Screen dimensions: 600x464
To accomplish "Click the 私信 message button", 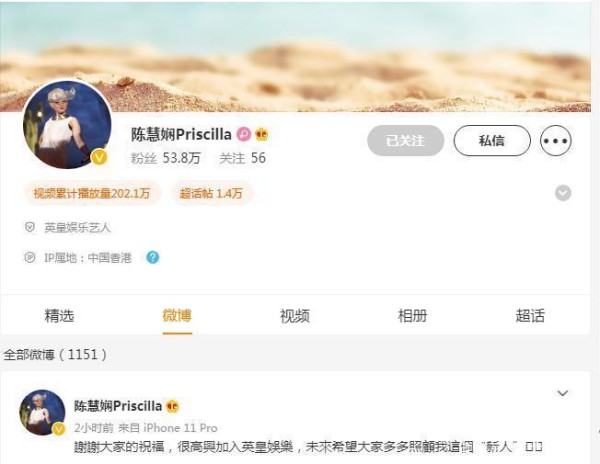I will click(x=492, y=140).
